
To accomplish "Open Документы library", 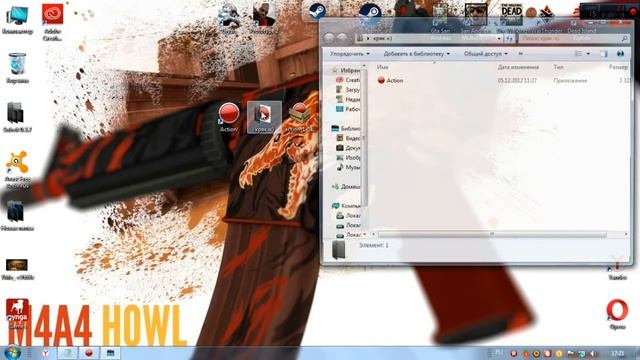I will click(x=348, y=148).
